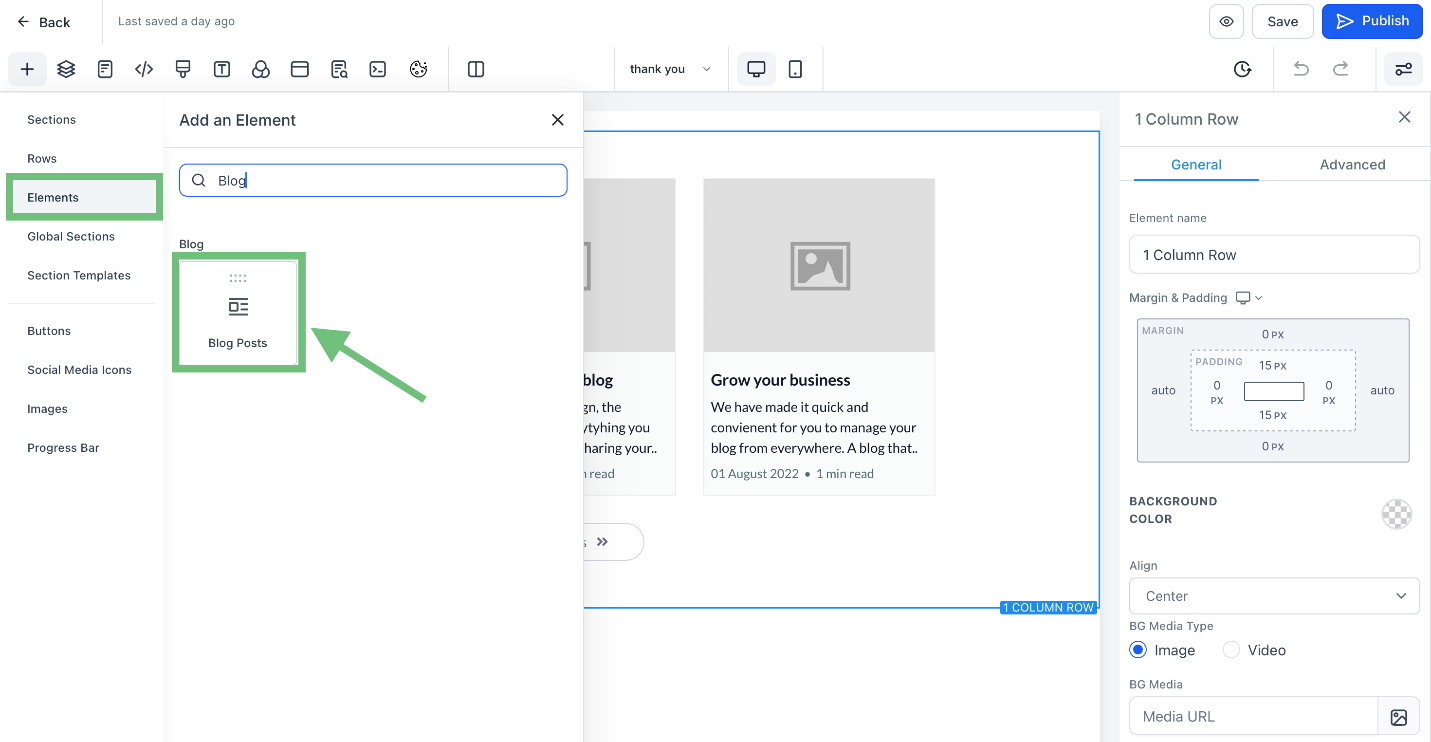Click the paint brush styling icon
Viewport: 1431px width, 742px height.
[183, 69]
